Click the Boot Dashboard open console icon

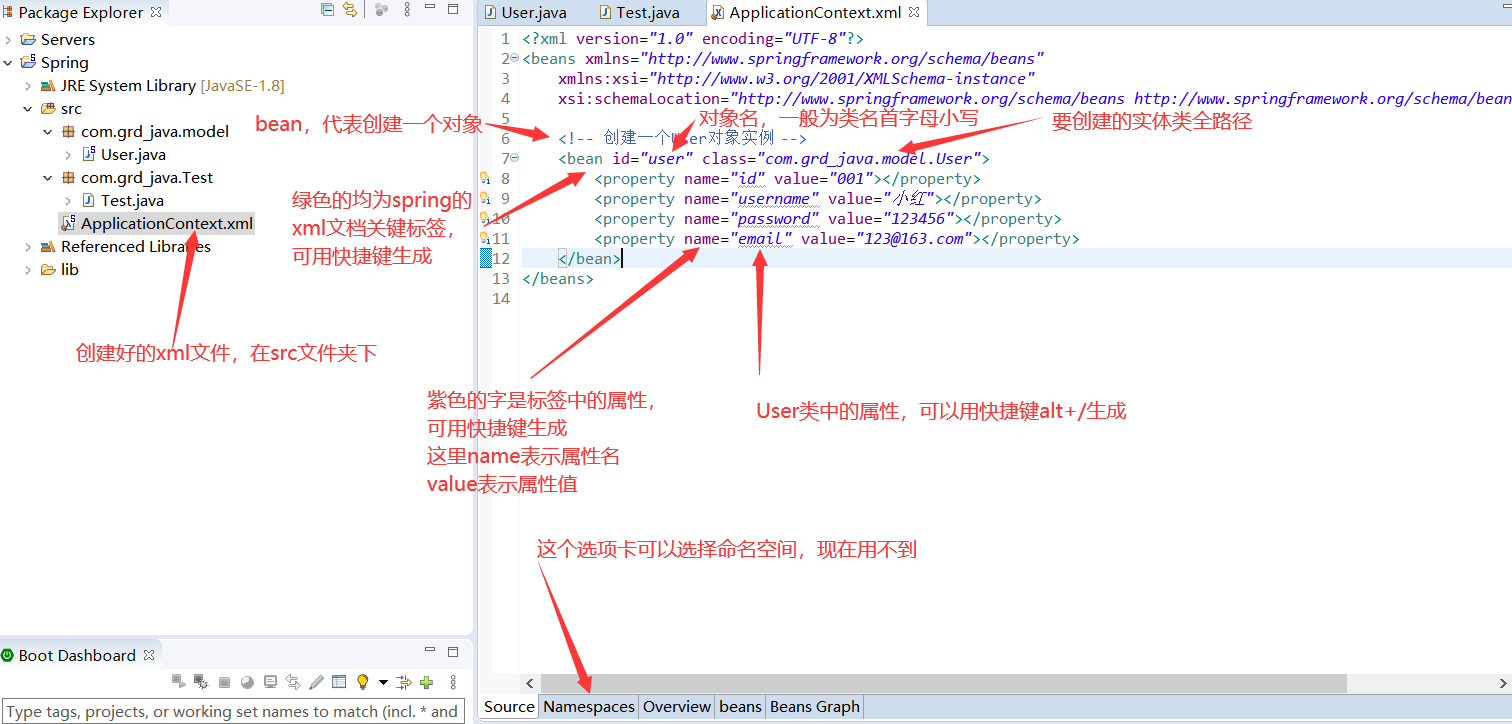tap(270, 682)
